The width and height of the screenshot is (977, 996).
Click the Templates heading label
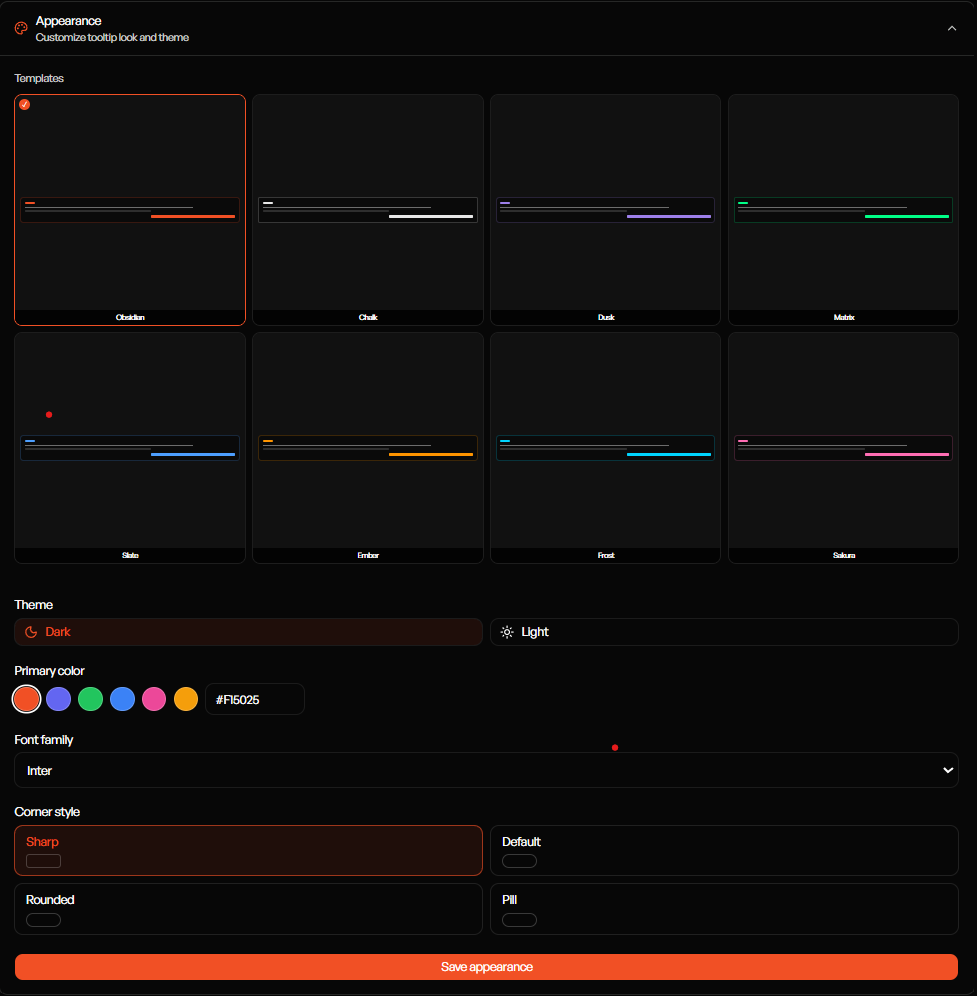[x=39, y=78]
